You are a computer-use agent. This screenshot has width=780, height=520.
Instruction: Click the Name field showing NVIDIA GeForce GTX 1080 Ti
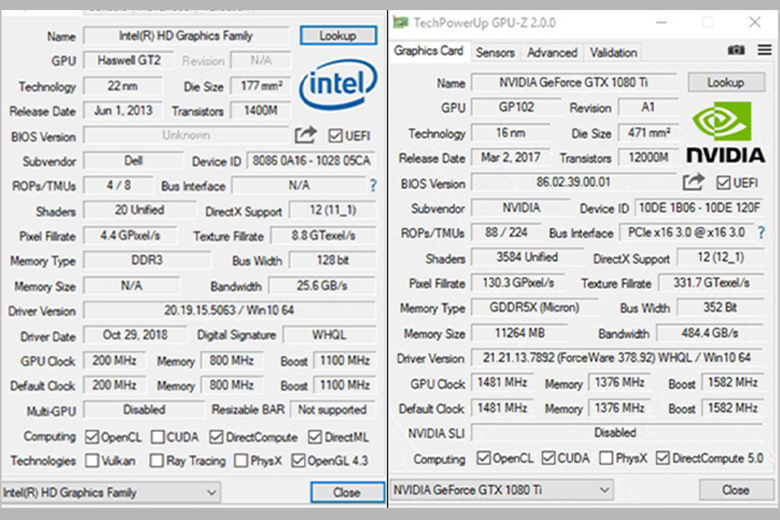574,83
